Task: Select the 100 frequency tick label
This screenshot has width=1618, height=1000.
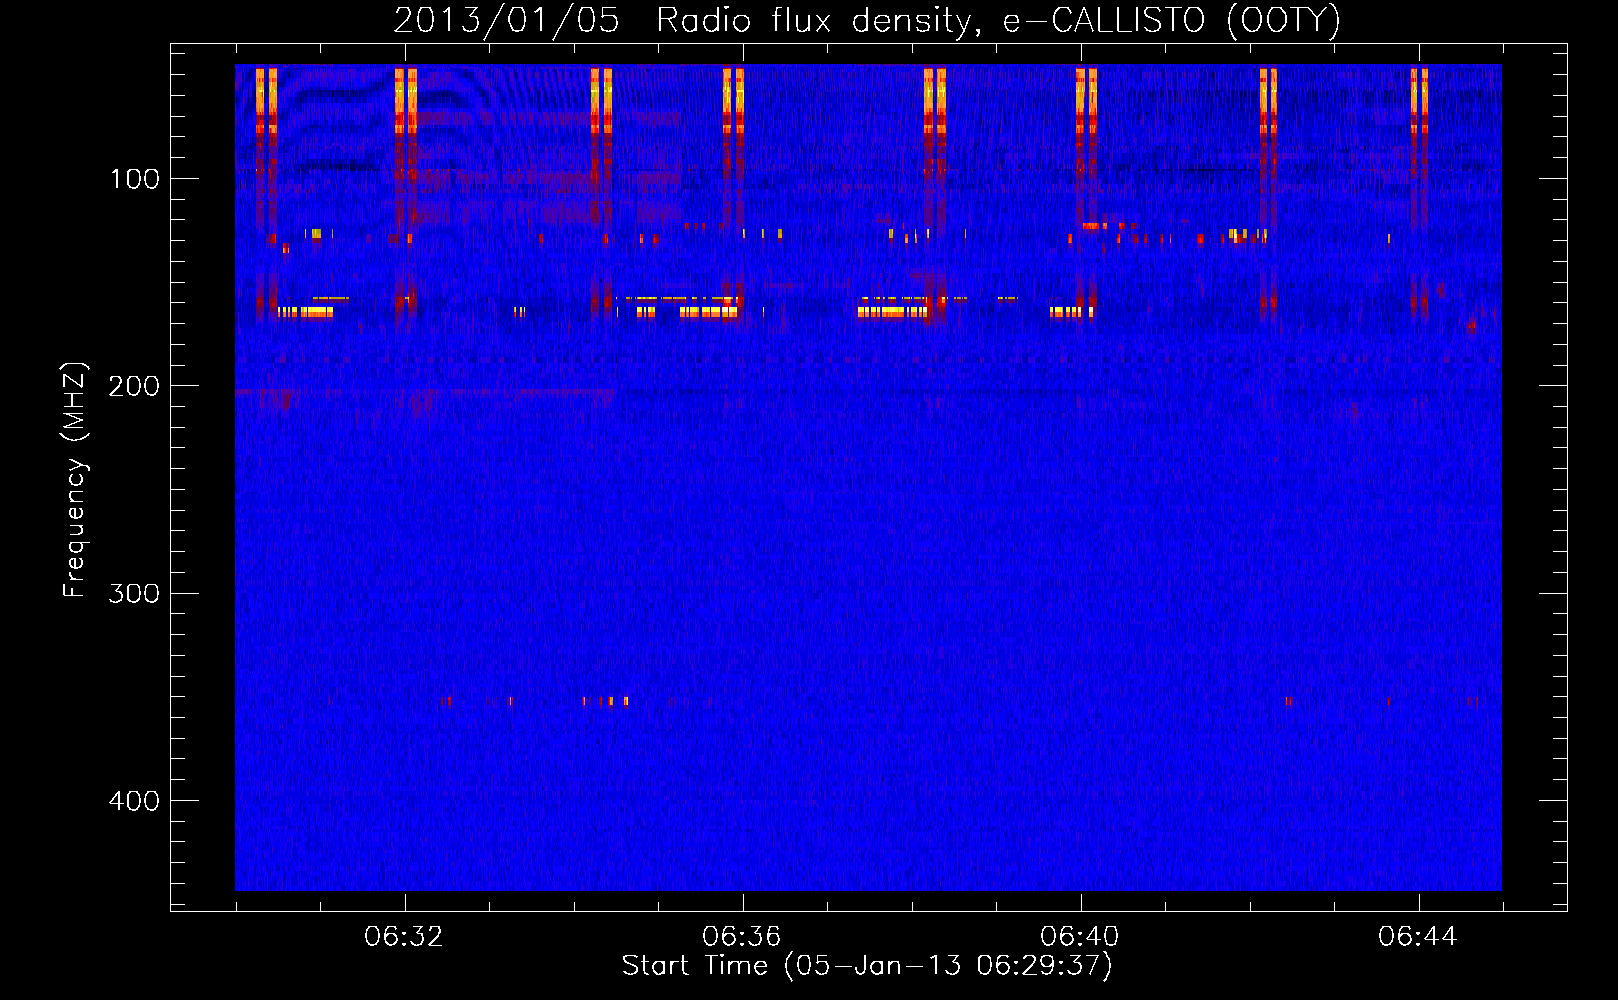Action: tap(135, 179)
